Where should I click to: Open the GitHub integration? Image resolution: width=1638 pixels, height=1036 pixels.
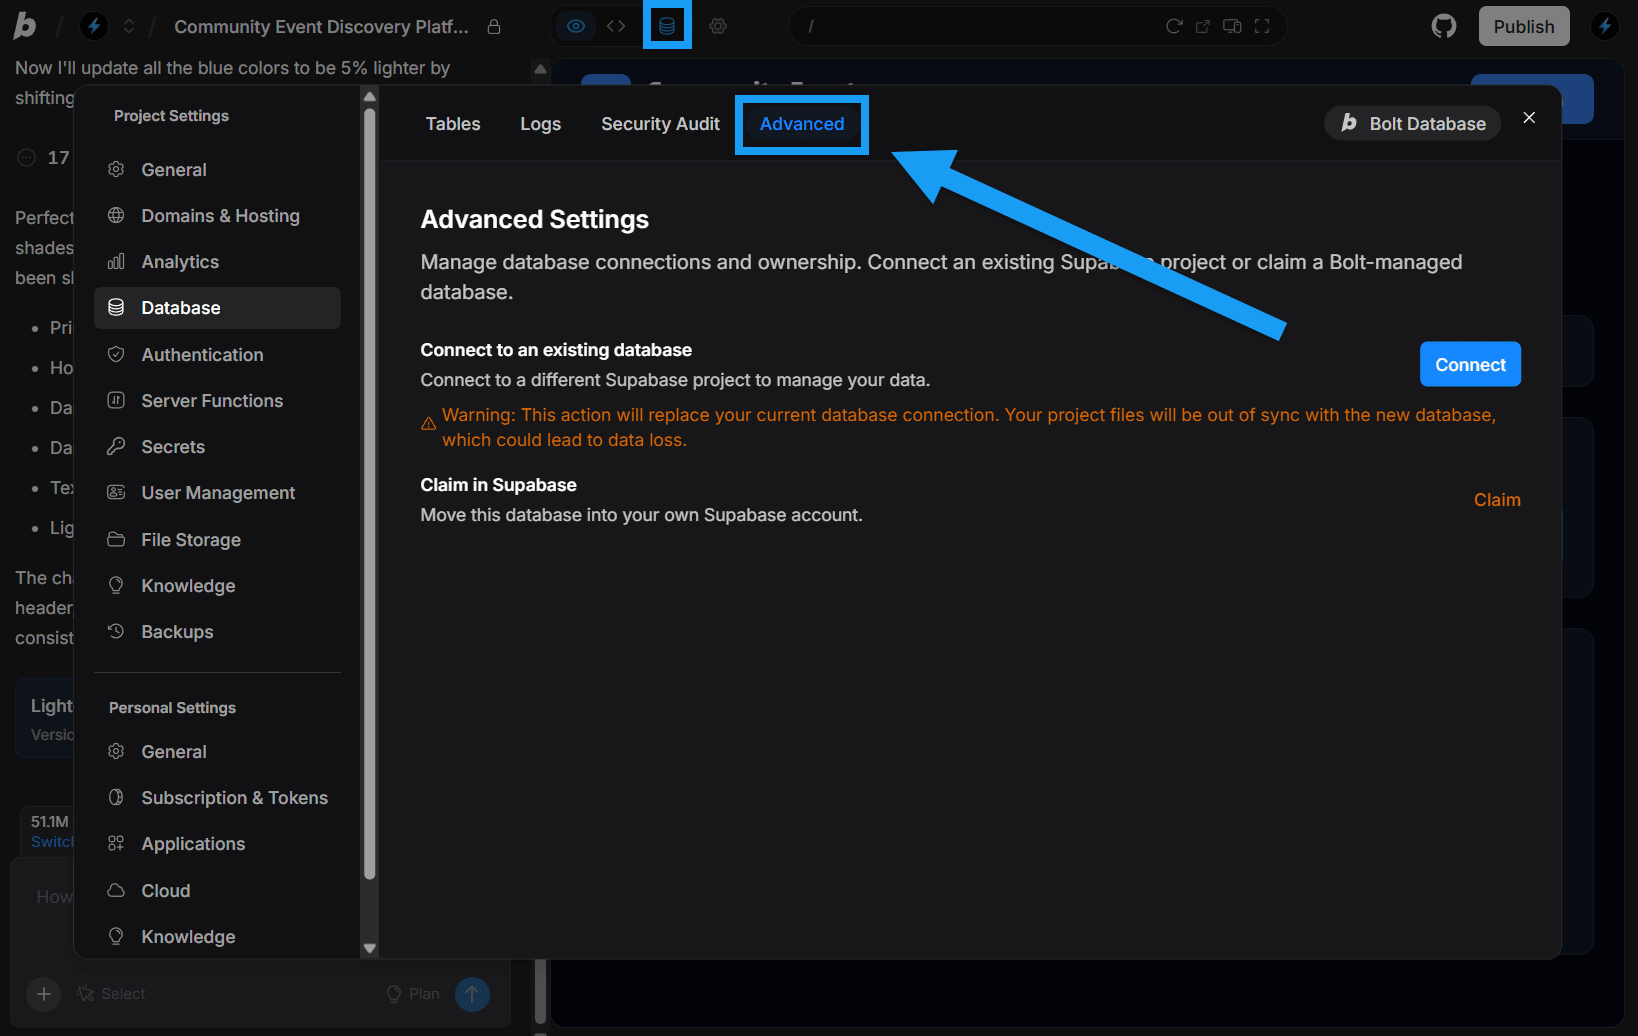click(x=1443, y=25)
